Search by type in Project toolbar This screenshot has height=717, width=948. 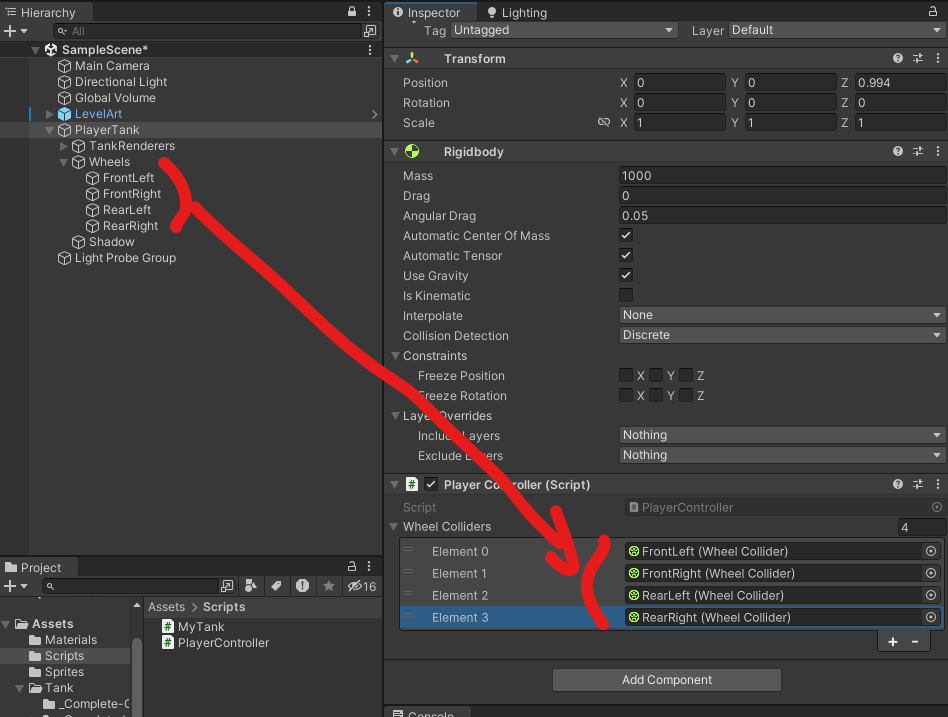coord(251,586)
